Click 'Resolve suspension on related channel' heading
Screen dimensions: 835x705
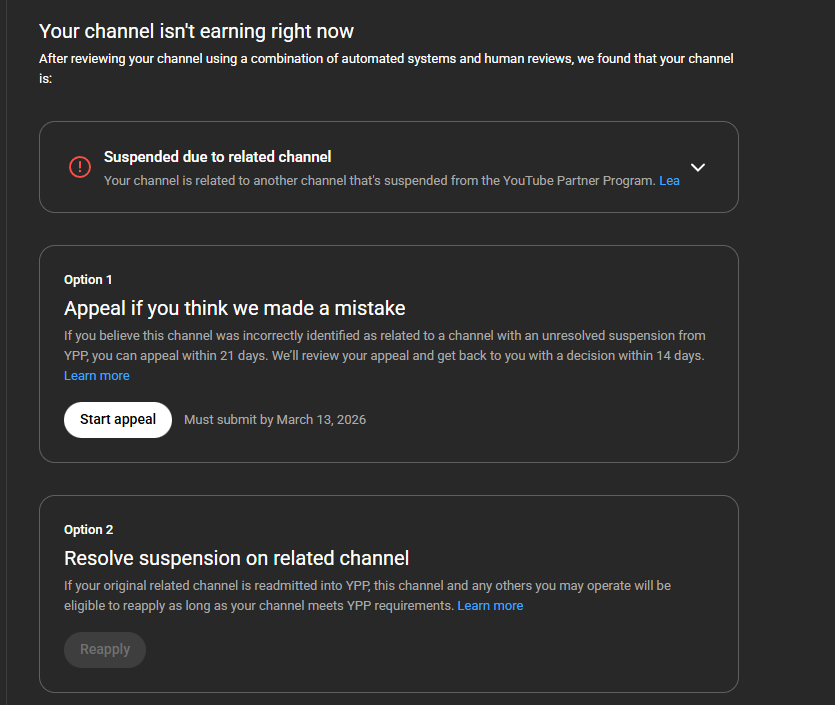point(236,559)
